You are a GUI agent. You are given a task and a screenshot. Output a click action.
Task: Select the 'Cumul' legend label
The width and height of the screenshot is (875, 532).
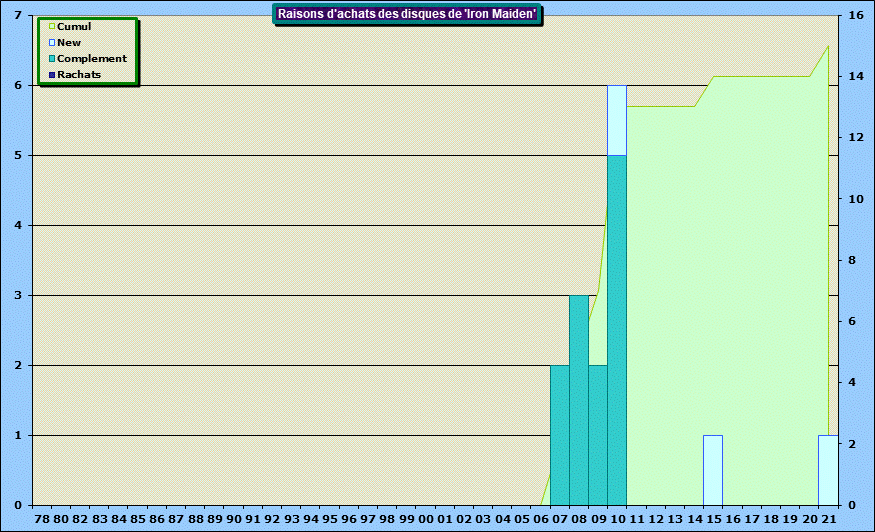coord(74,27)
